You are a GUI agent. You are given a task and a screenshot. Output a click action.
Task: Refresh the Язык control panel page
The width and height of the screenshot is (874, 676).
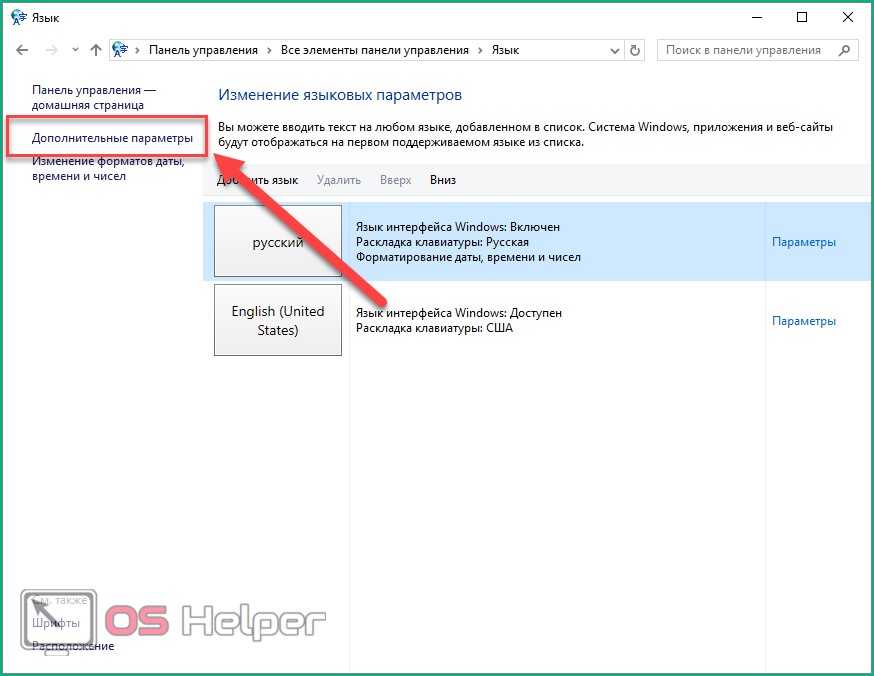point(635,50)
